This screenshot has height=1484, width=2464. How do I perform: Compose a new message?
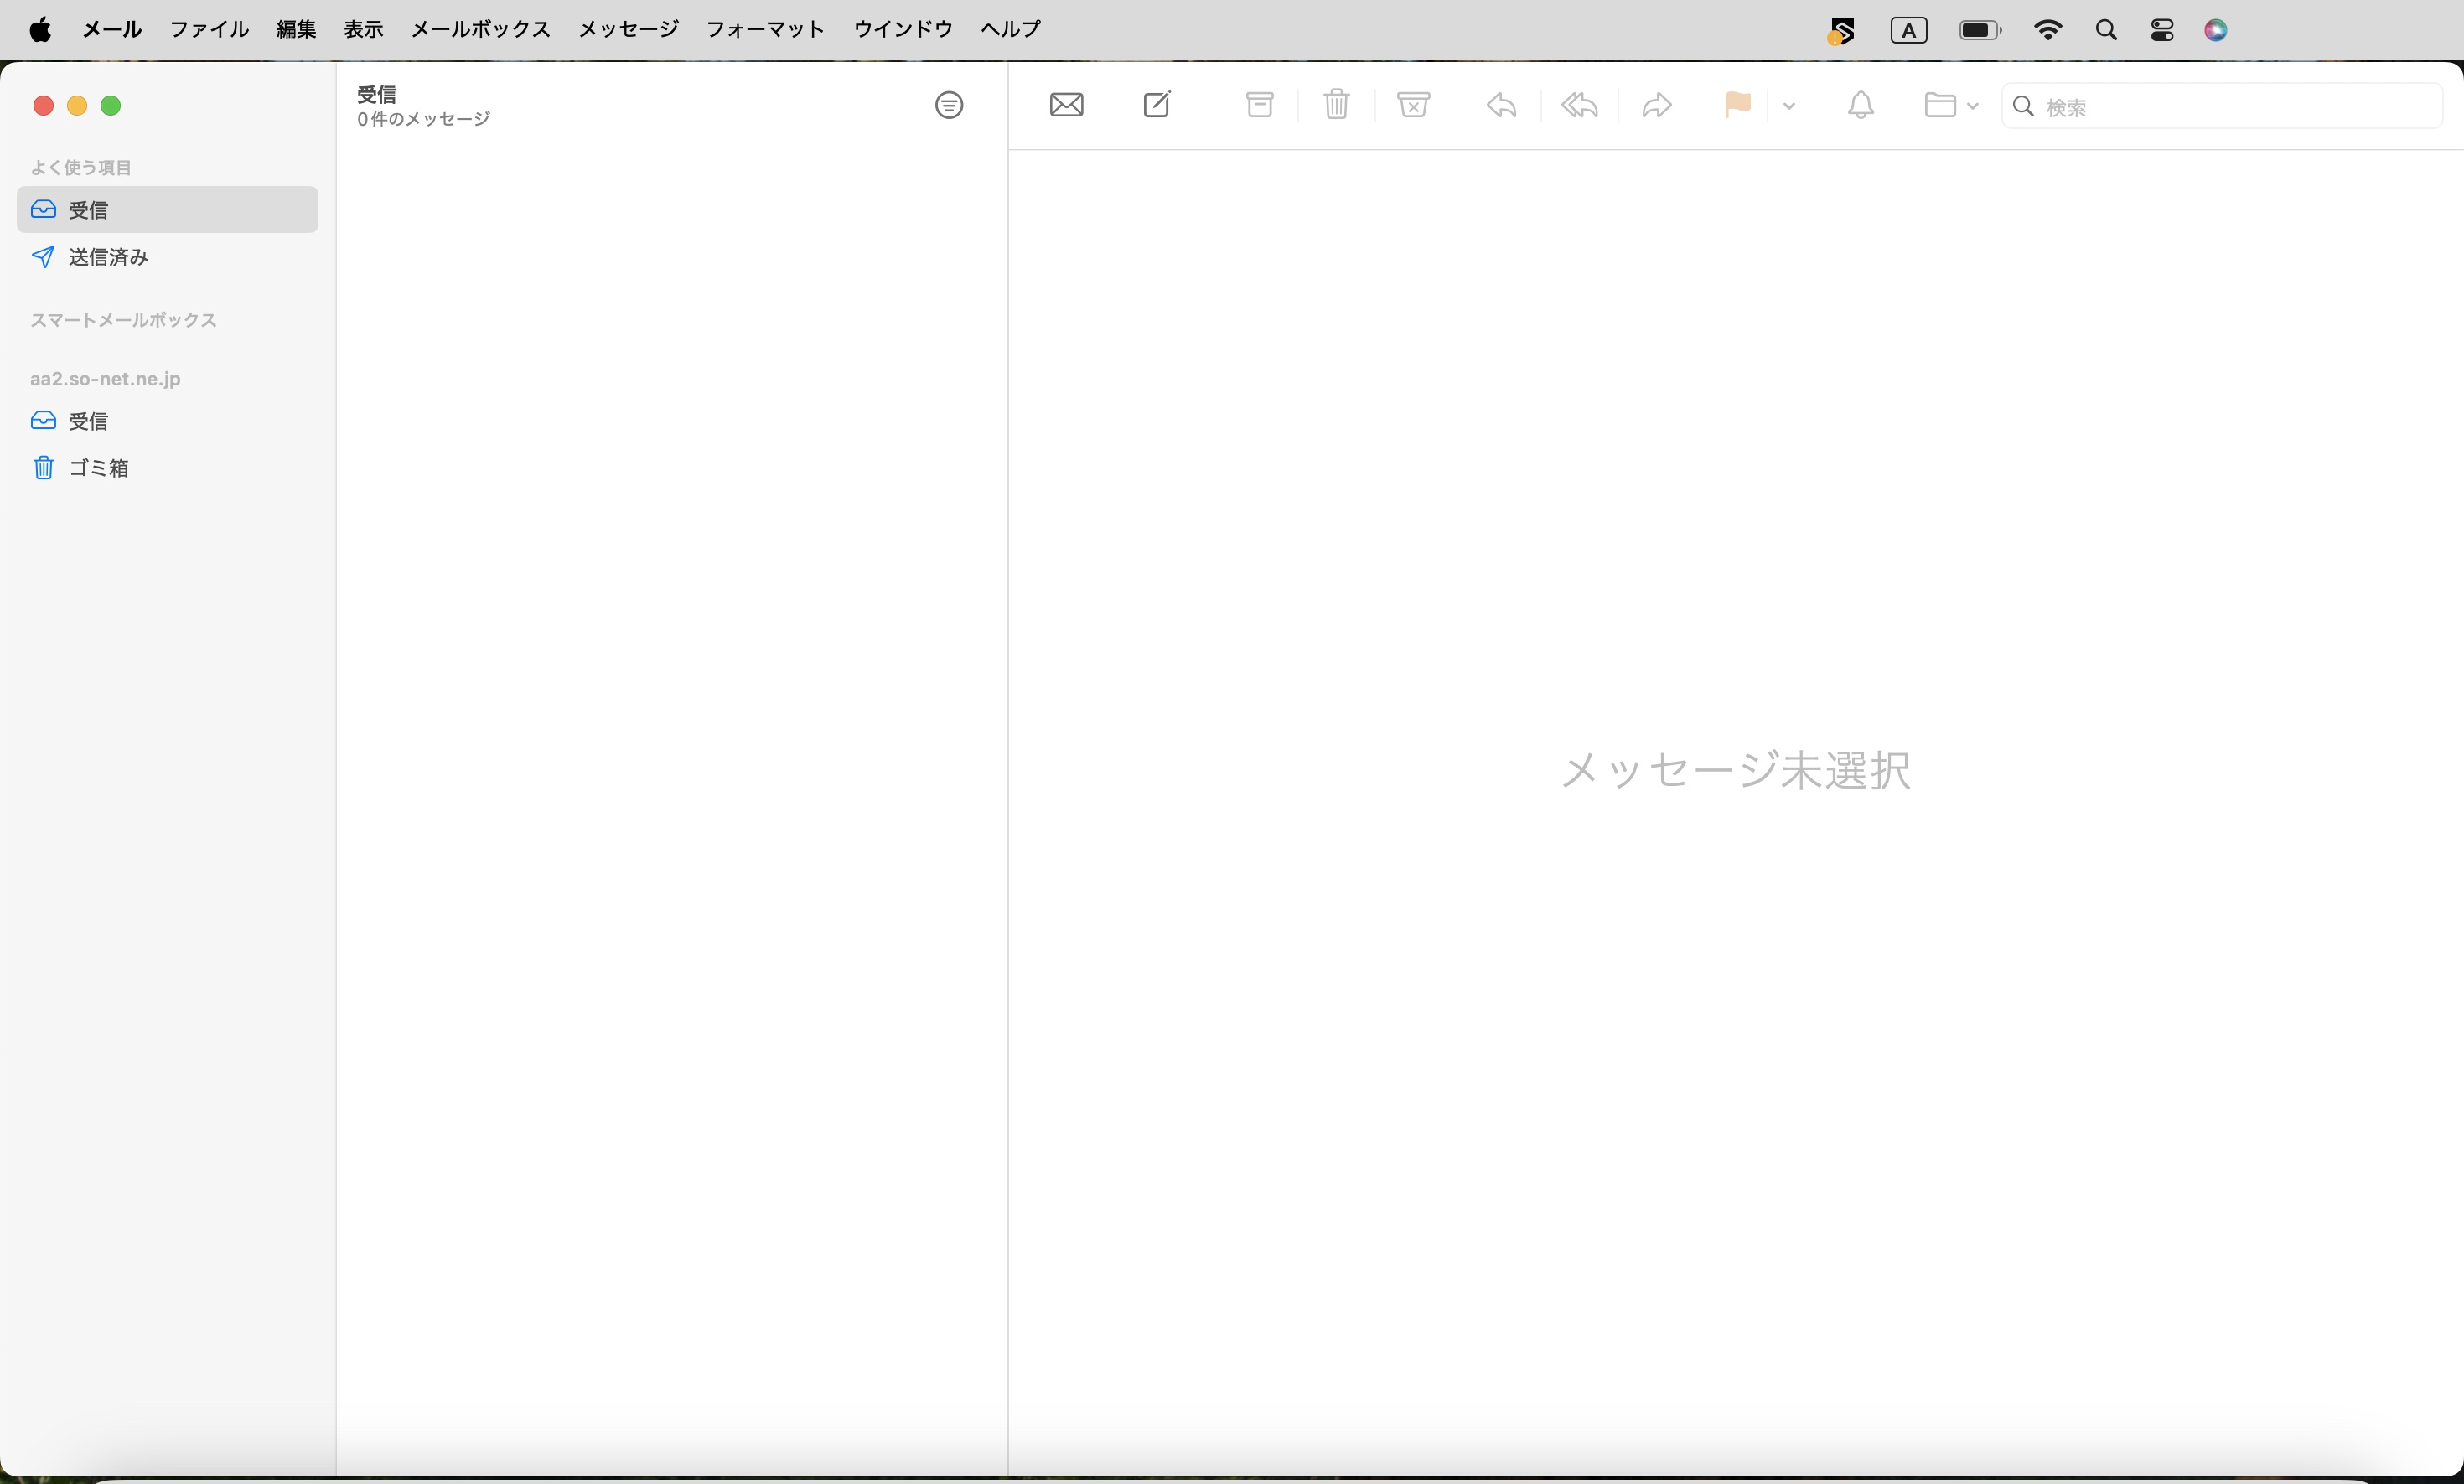pyautogui.click(x=1157, y=104)
